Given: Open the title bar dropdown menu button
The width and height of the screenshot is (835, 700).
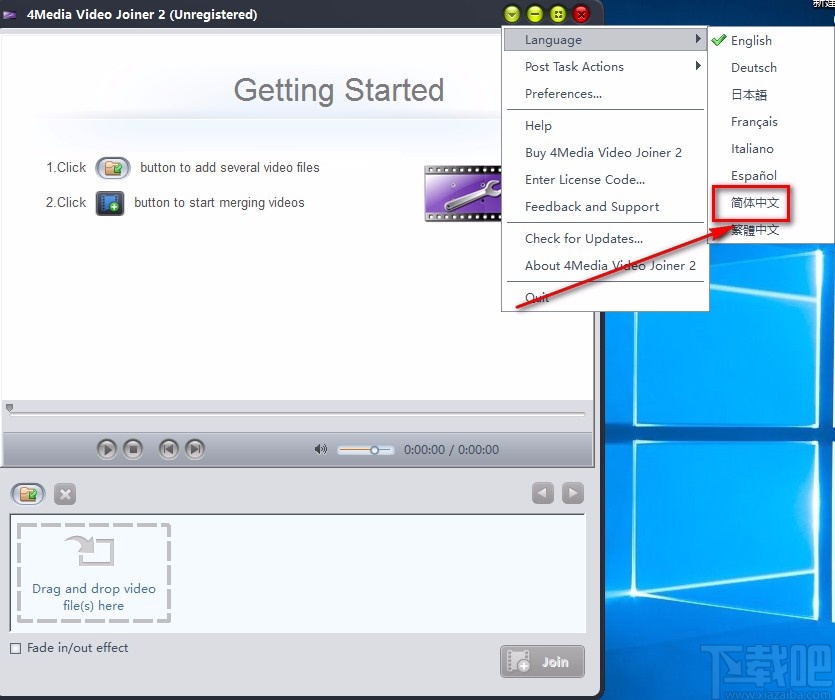Looking at the screenshot, I should tap(512, 14).
